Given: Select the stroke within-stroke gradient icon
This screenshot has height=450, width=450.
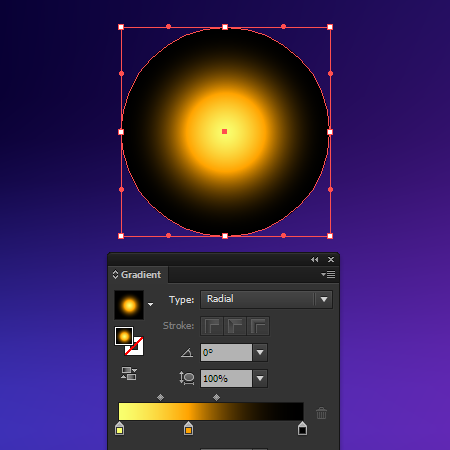Looking at the screenshot, I should 212,326.
